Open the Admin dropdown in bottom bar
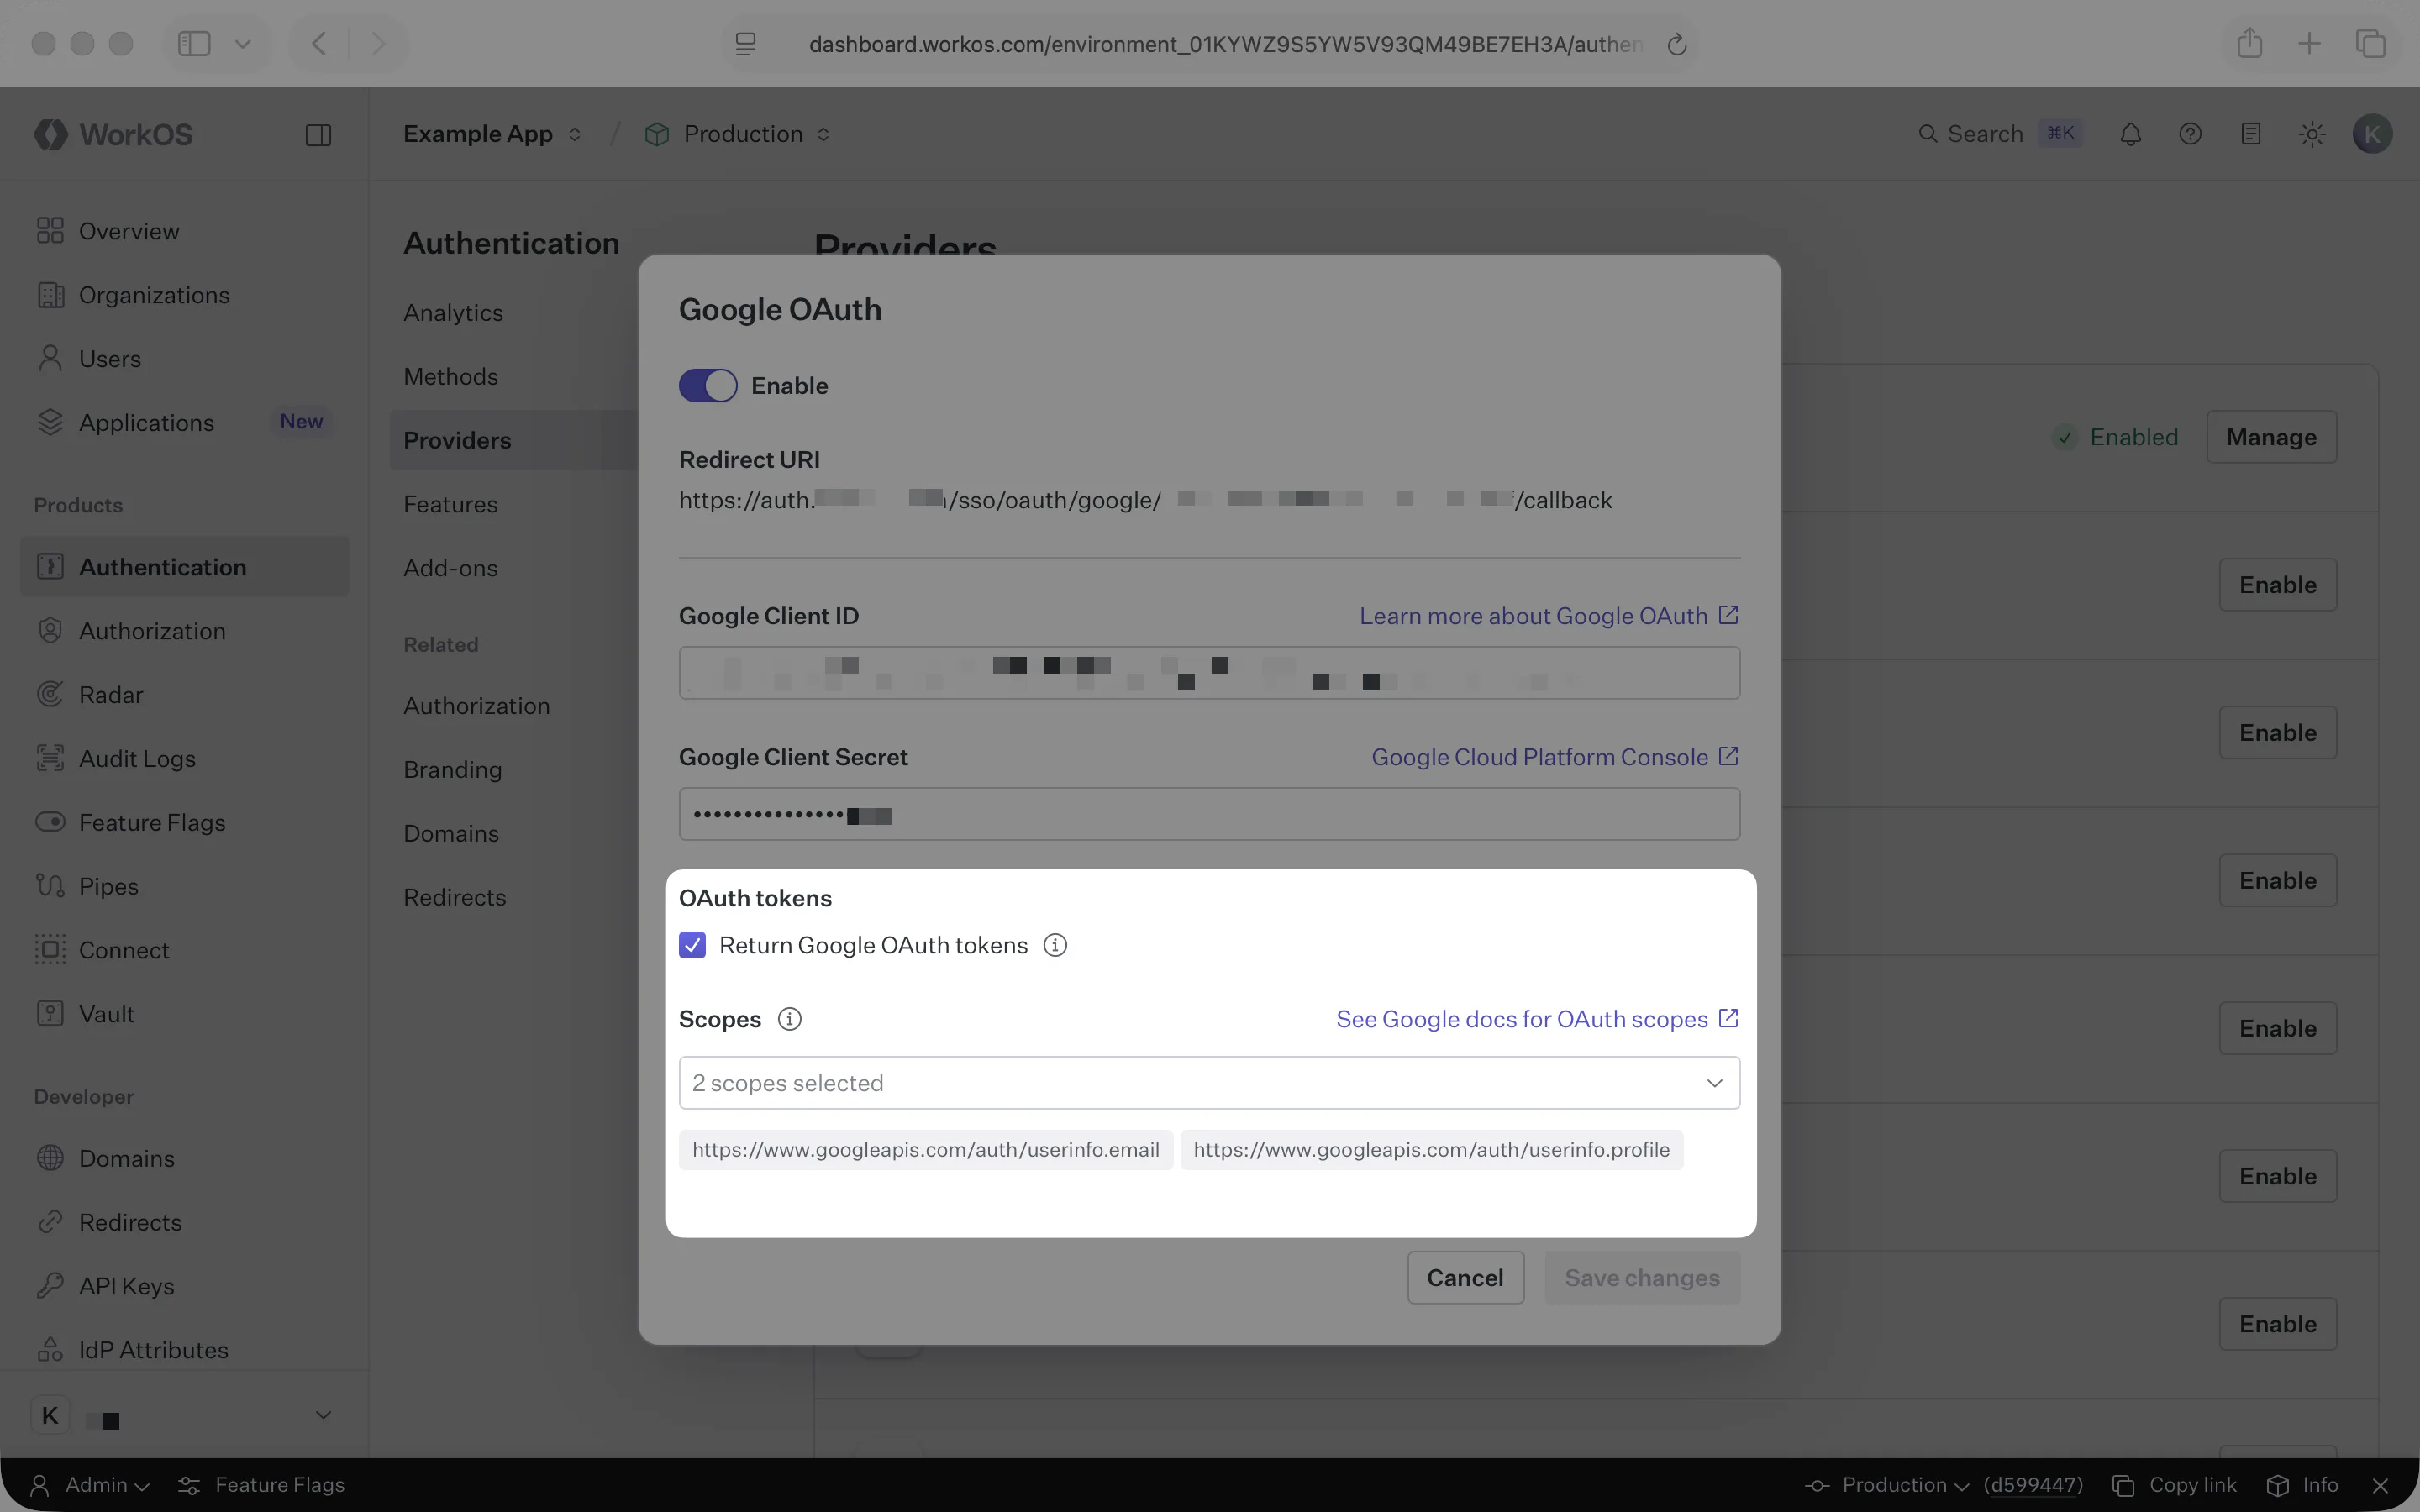This screenshot has height=1512, width=2420. (x=90, y=1485)
